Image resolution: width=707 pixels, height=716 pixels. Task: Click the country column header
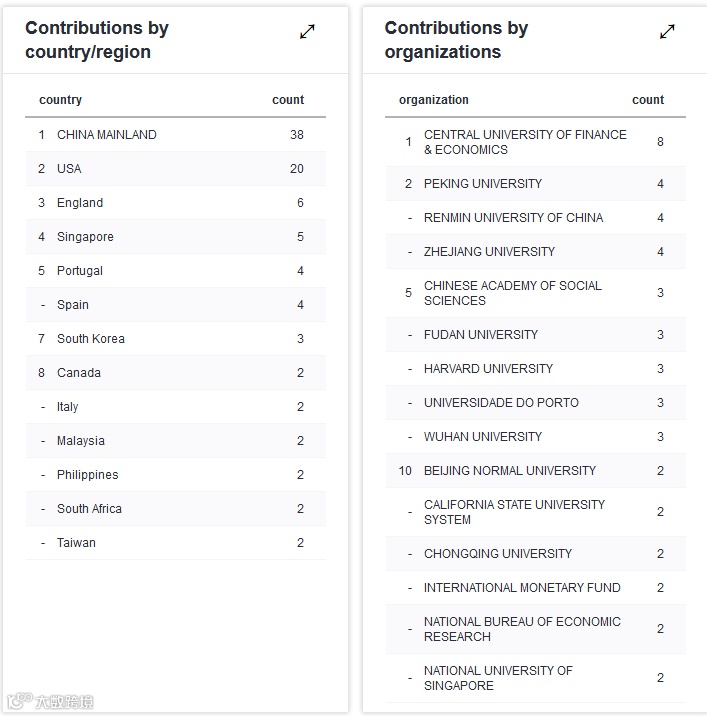(61, 100)
